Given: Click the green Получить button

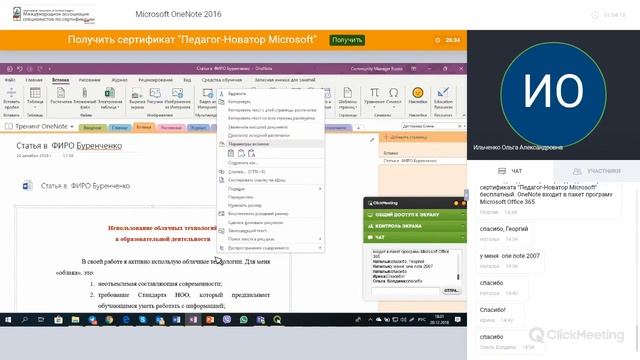Looking at the screenshot, I should tap(347, 40).
